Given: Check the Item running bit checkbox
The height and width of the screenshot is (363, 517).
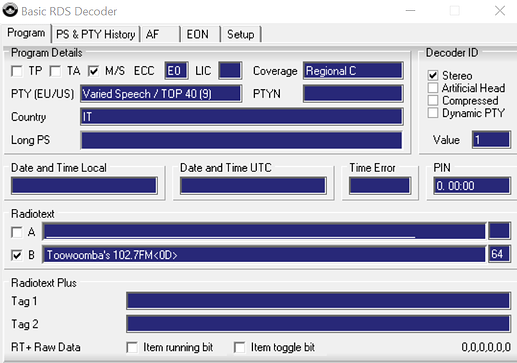Looking at the screenshot, I should [x=132, y=347].
